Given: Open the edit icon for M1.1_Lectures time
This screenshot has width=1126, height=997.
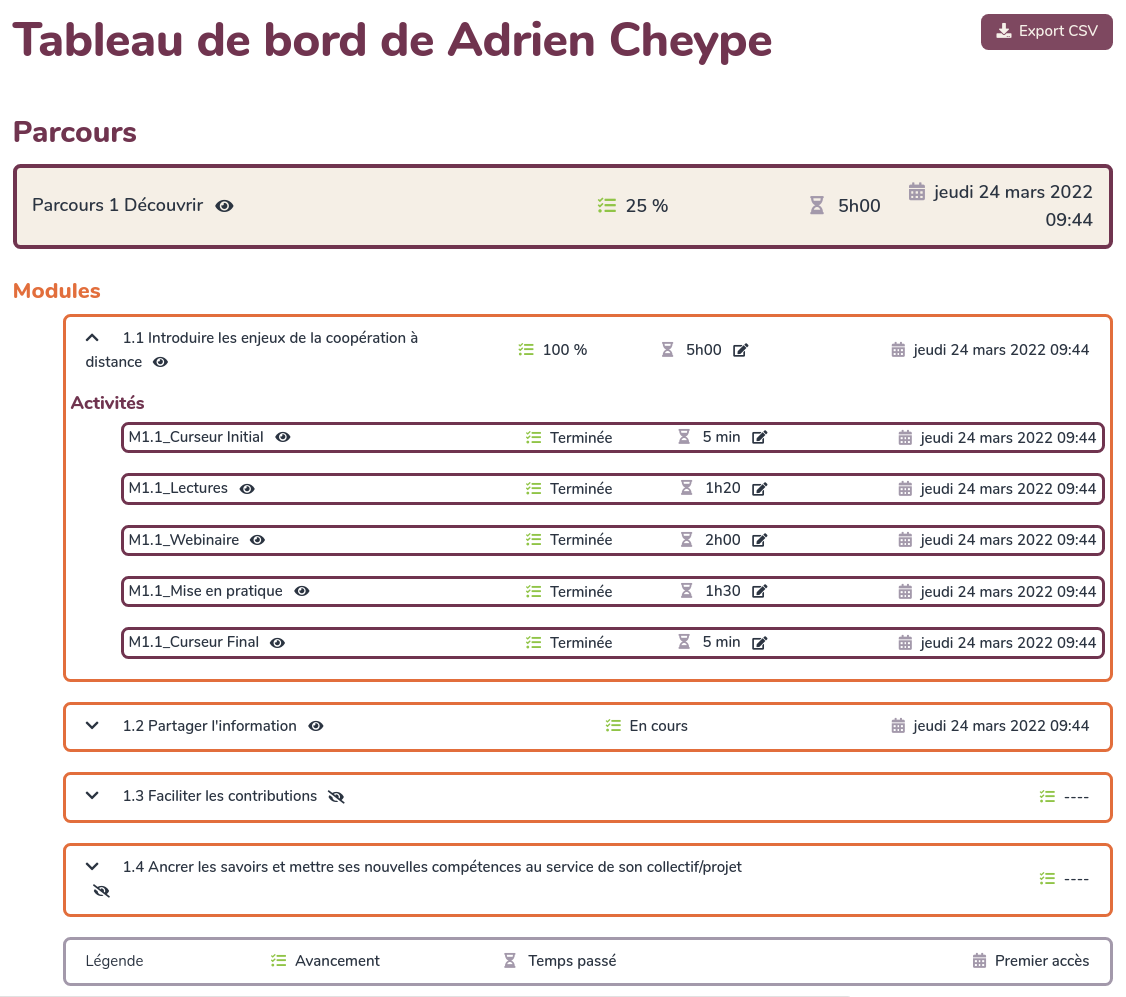Looking at the screenshot, I should tap(760, 488).
